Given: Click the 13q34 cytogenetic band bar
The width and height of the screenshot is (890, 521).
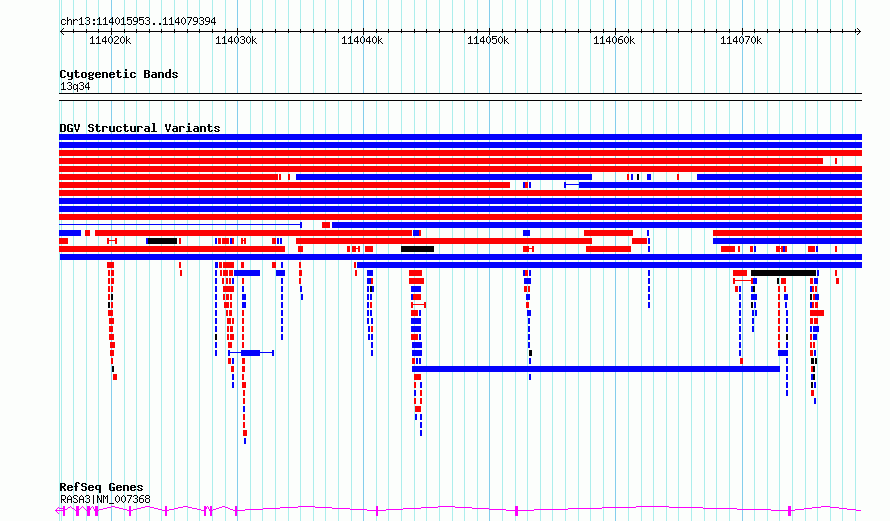Looking at the screenshot, I should pos(460,97).
